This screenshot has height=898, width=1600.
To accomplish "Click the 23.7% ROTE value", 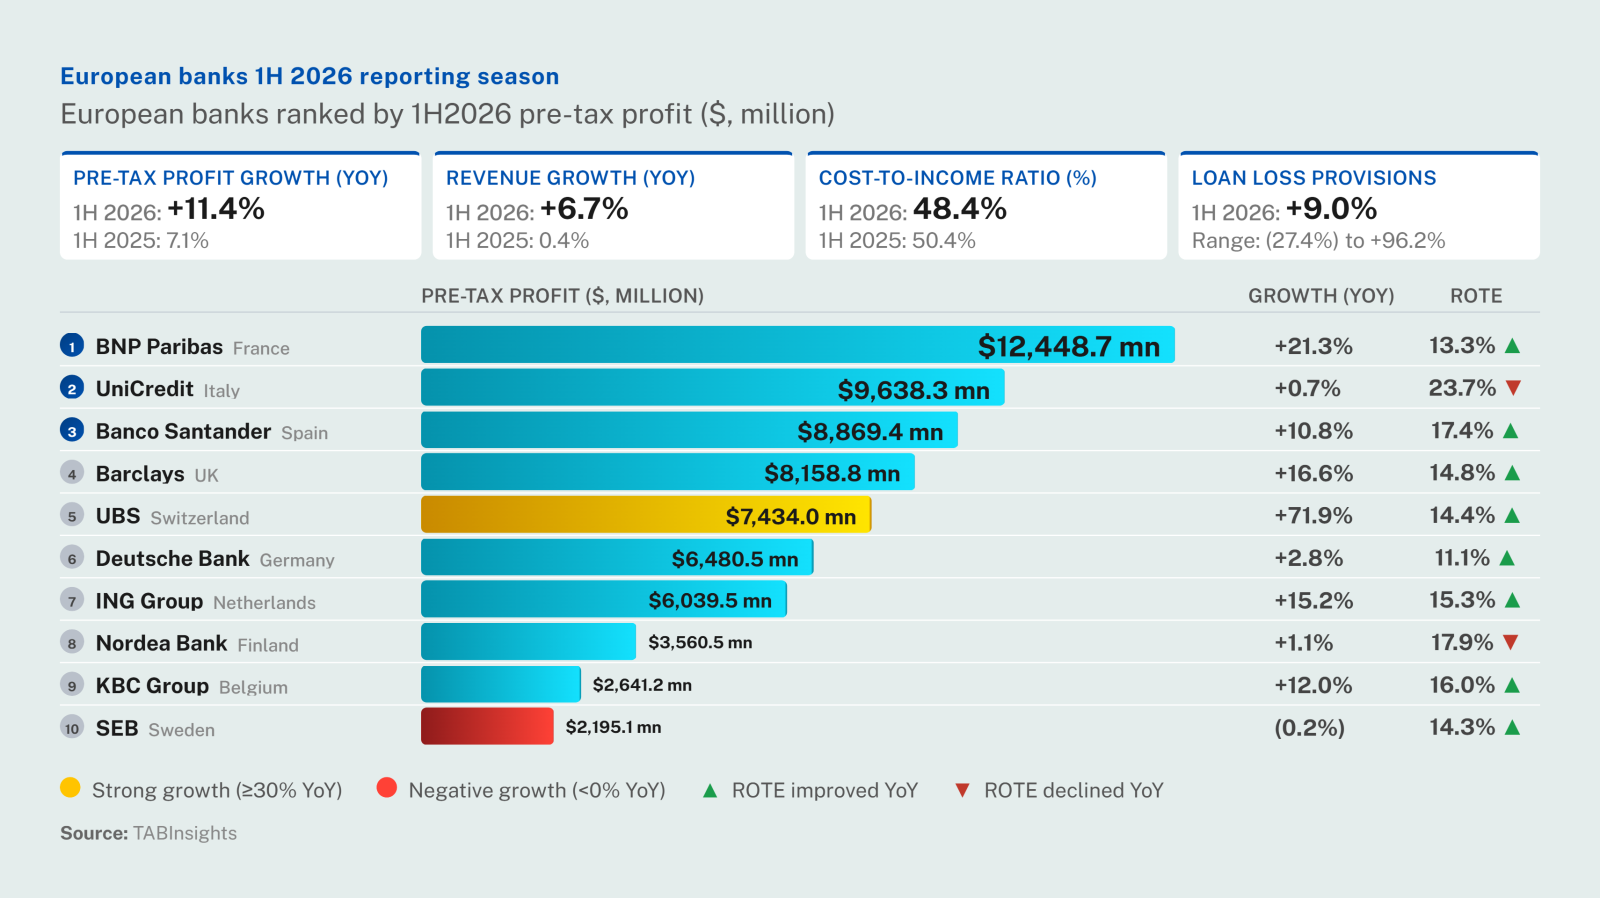I will coord(1462,388).
